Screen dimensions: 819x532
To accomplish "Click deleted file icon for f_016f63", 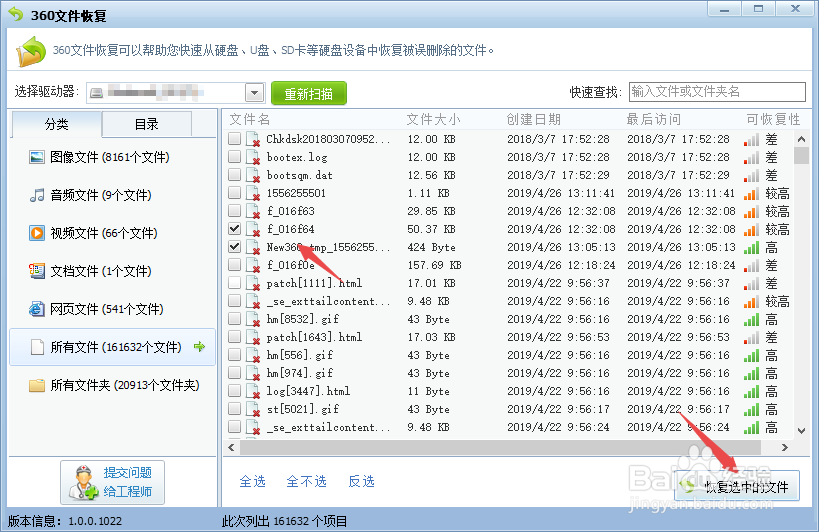I will click(253, 211).
